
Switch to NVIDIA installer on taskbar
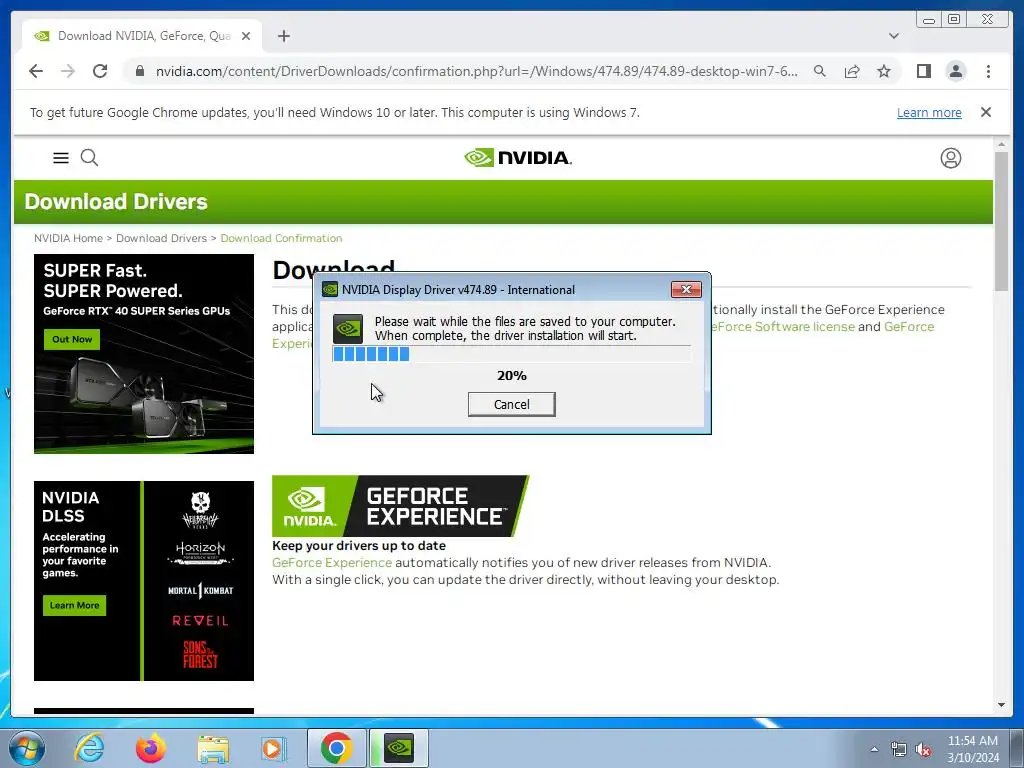coord(399,748)
